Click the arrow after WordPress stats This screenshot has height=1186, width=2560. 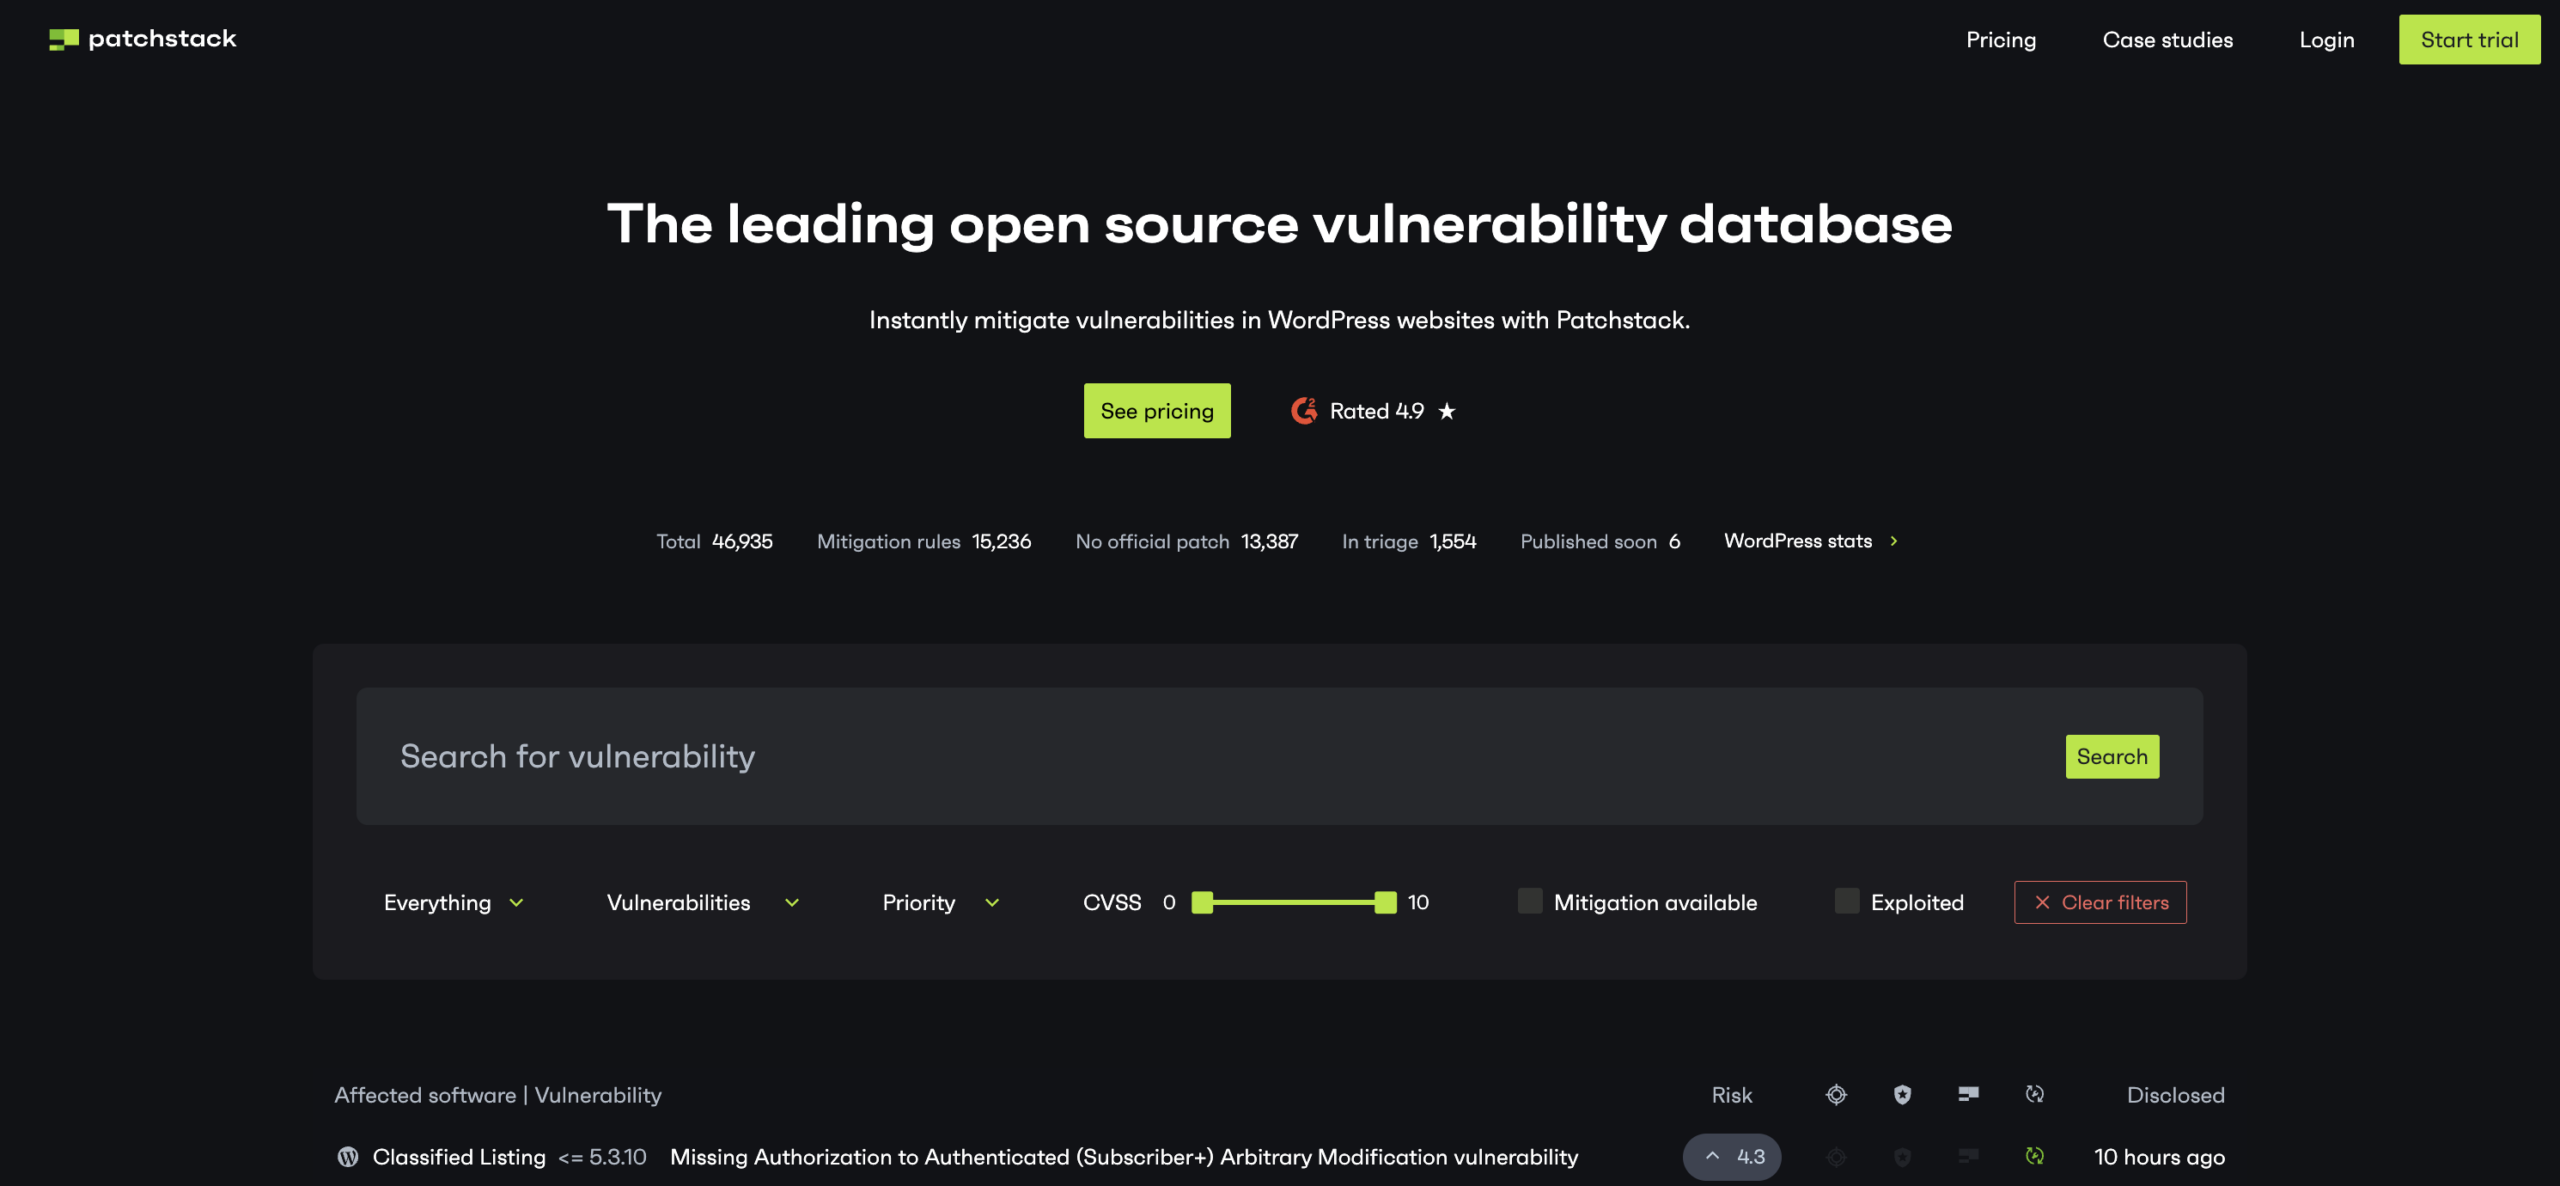click(1893, 541)
